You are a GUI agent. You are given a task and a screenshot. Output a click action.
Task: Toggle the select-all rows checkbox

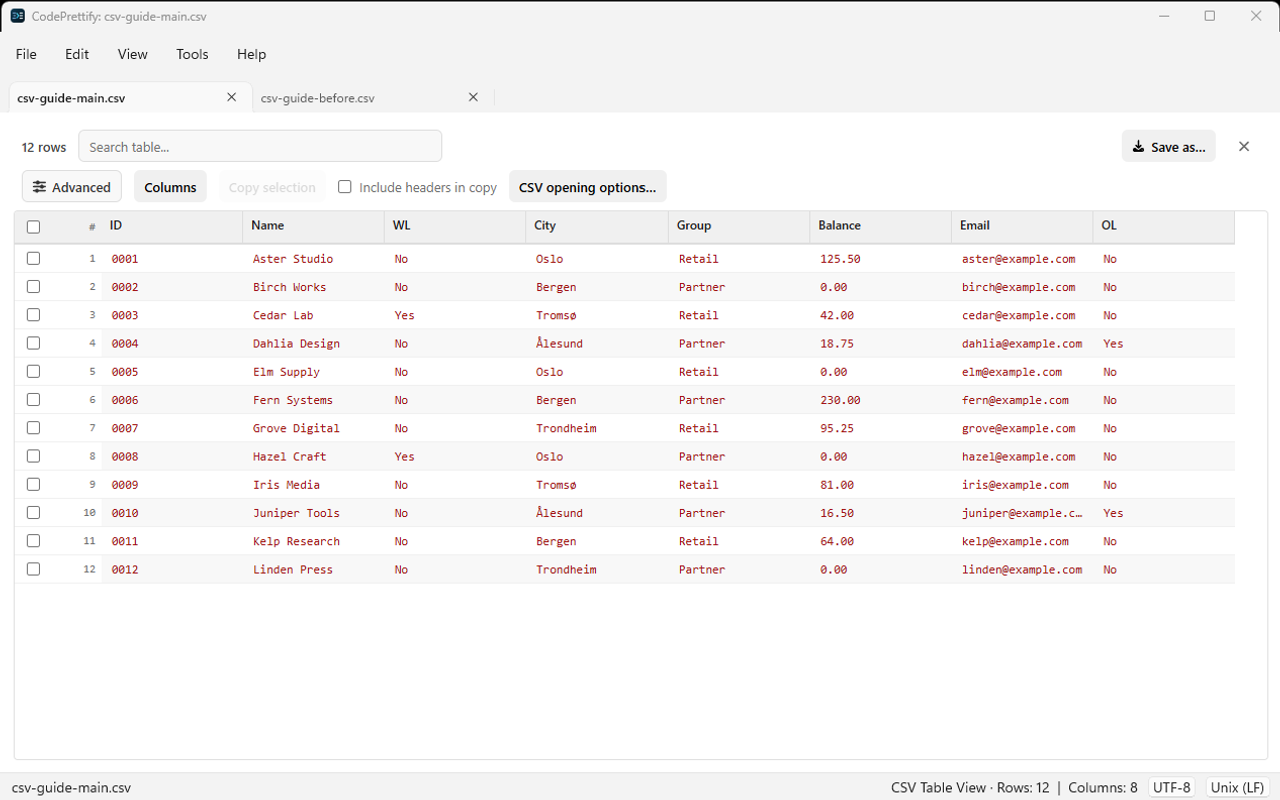pos(33,227)
